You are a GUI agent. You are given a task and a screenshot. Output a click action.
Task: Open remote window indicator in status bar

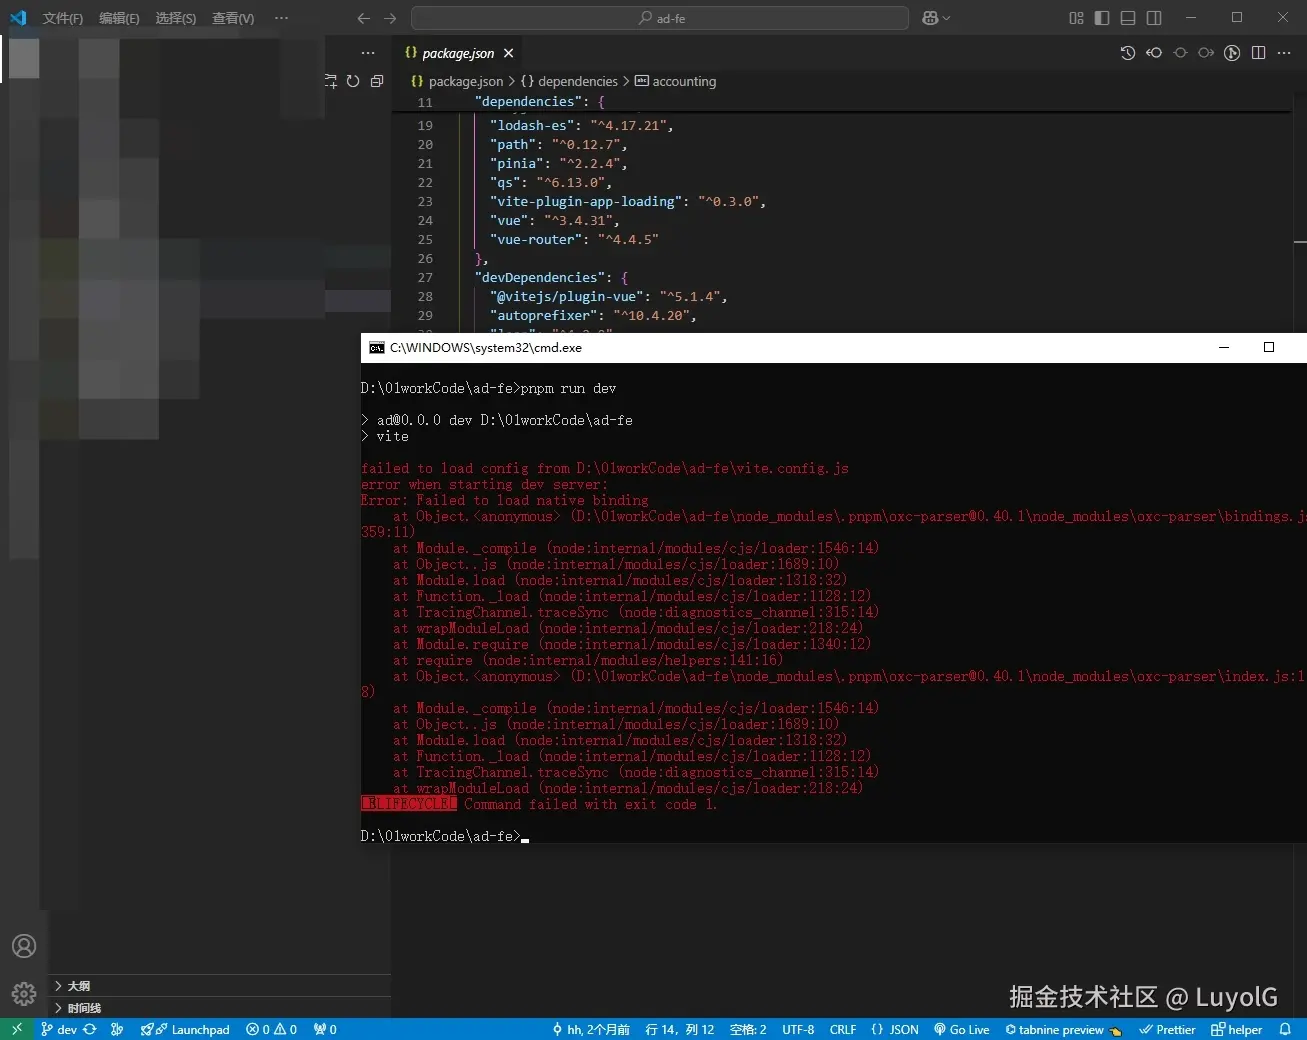[x=16, y=1029]
